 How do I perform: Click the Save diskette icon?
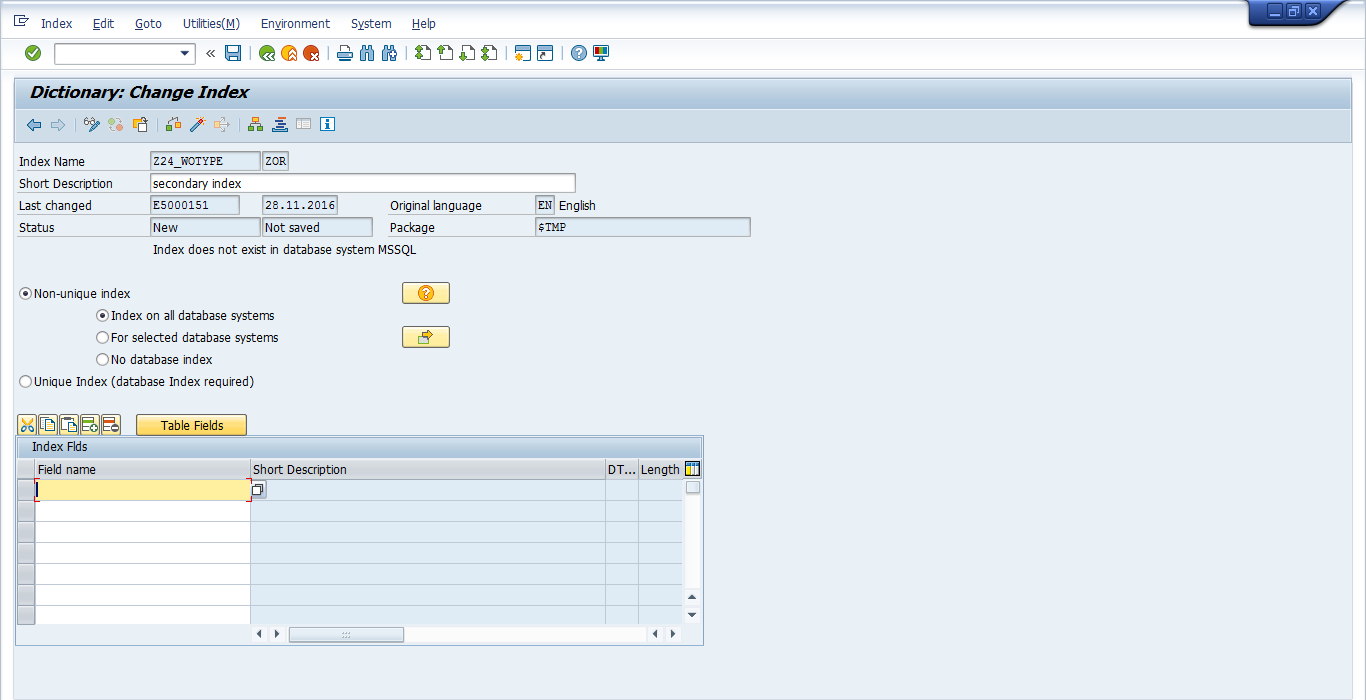(233, 53)
